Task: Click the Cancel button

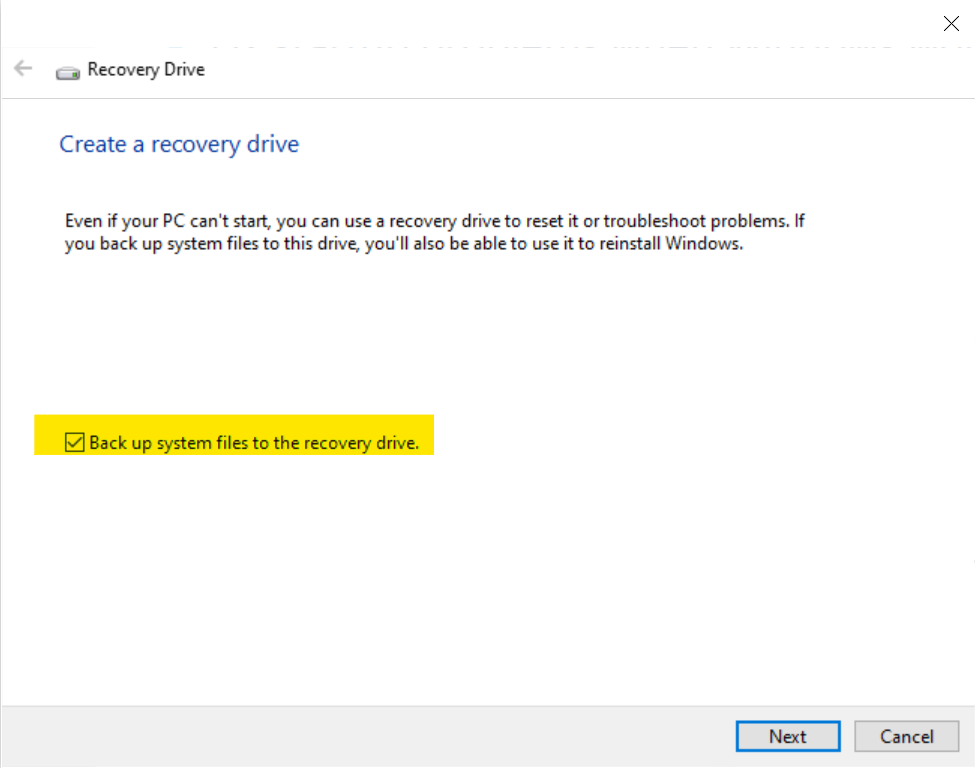Action: (906, 736)
